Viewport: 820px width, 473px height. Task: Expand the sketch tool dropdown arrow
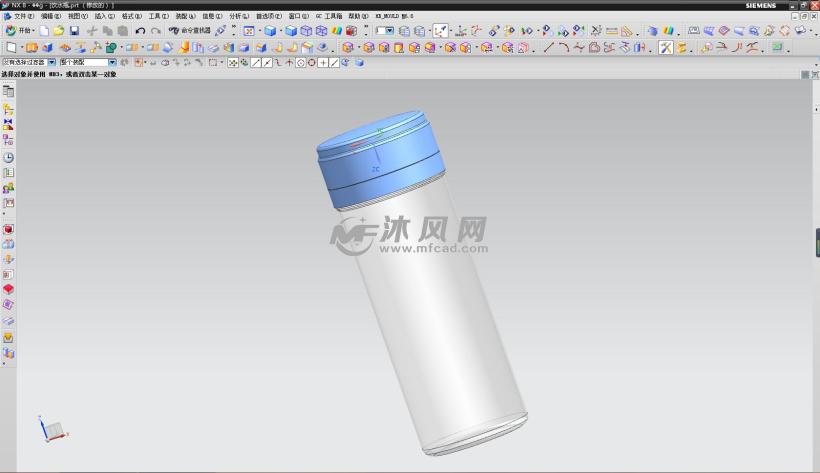coord(22,48)
